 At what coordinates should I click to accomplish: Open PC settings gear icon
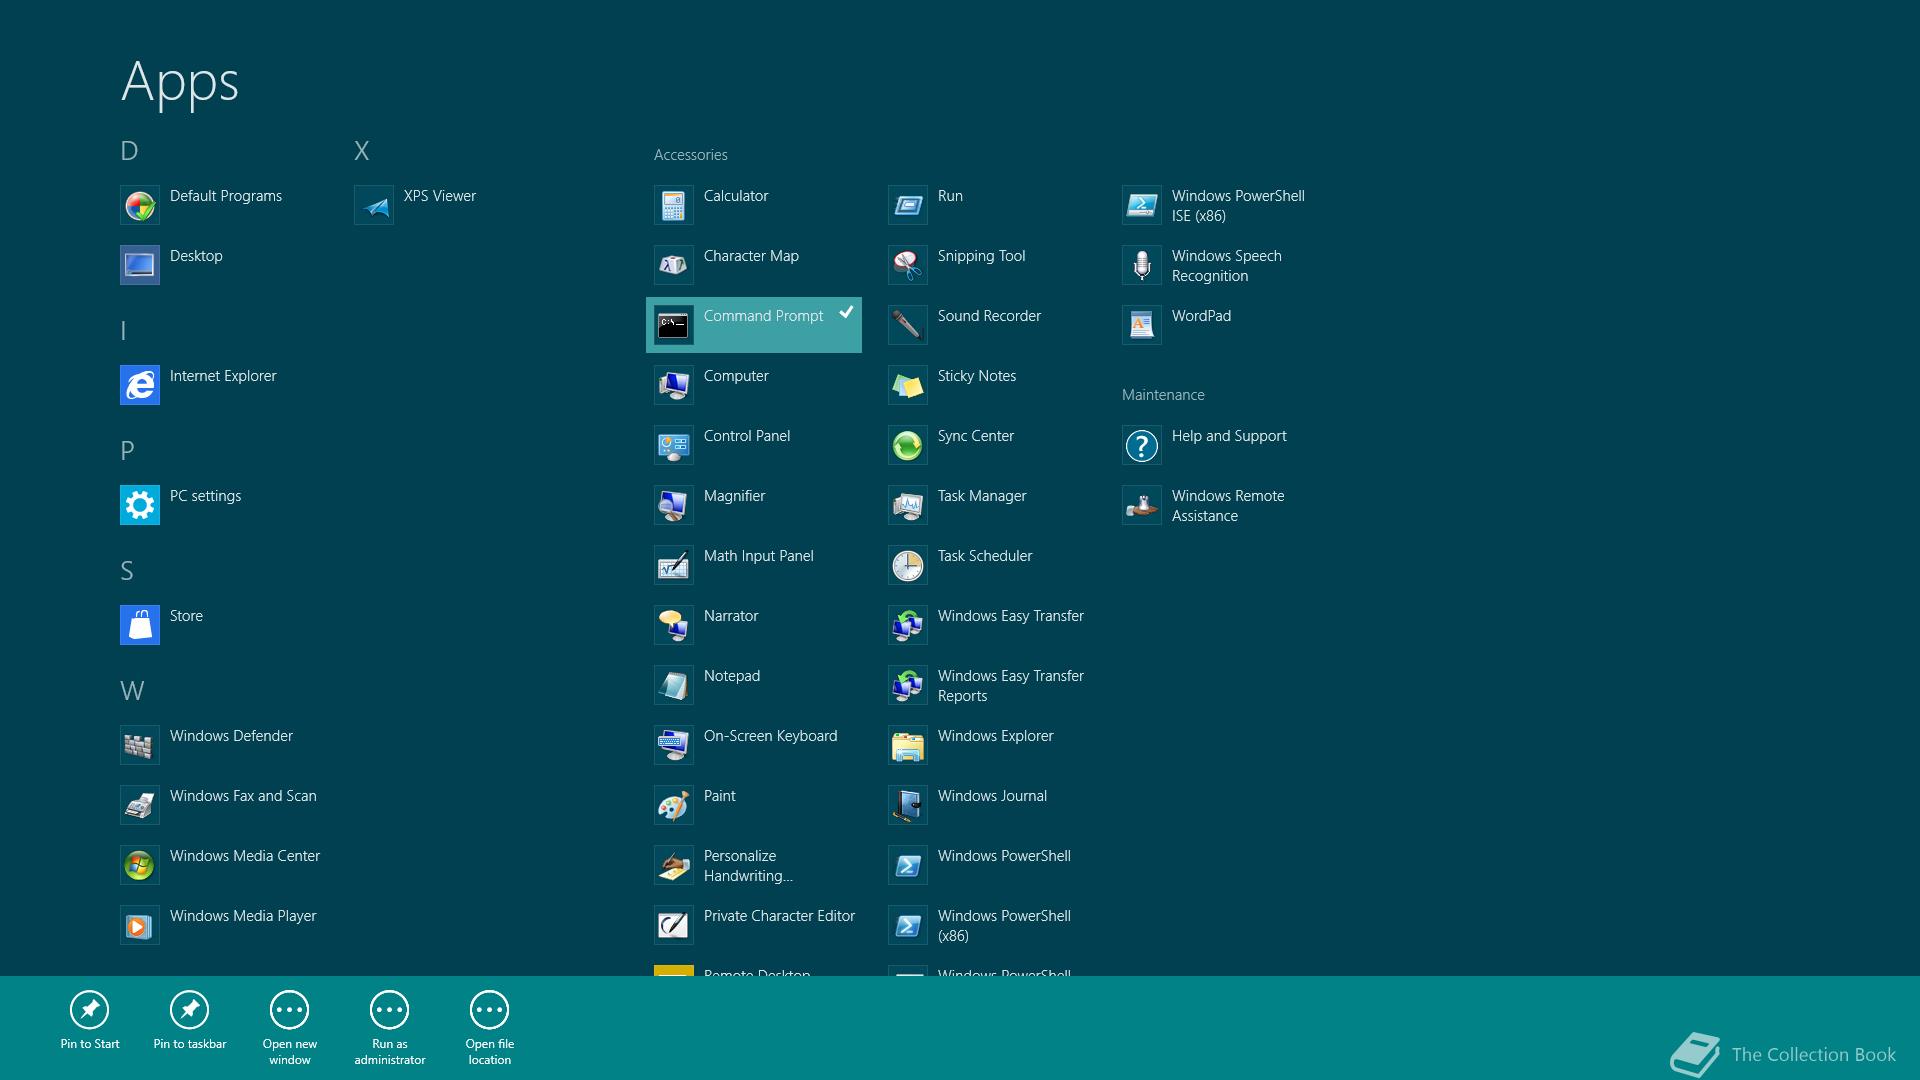(139, 505)
